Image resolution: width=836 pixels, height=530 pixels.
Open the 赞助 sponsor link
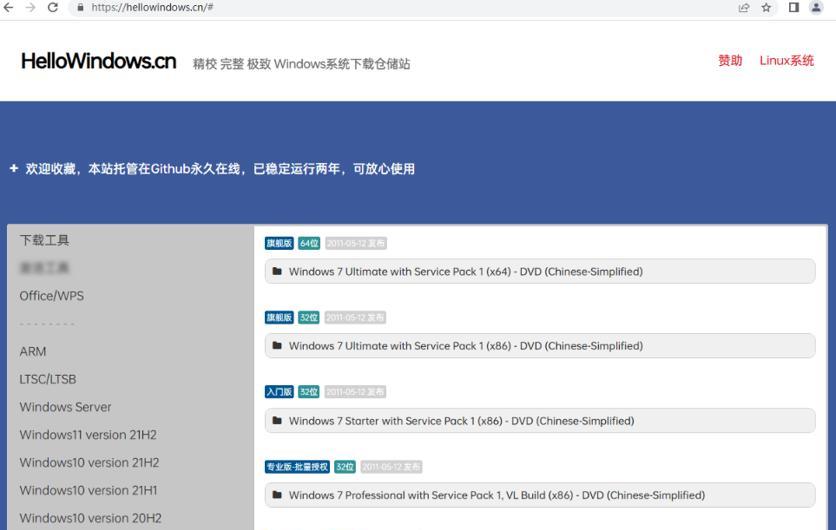[x=730, y=61]
